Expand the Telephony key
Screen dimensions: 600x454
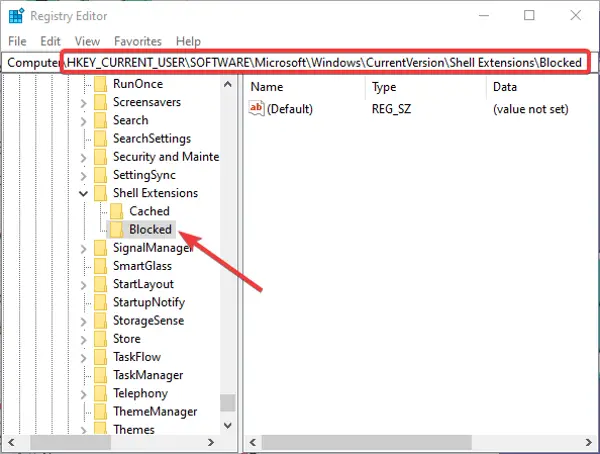pos(83,394)
